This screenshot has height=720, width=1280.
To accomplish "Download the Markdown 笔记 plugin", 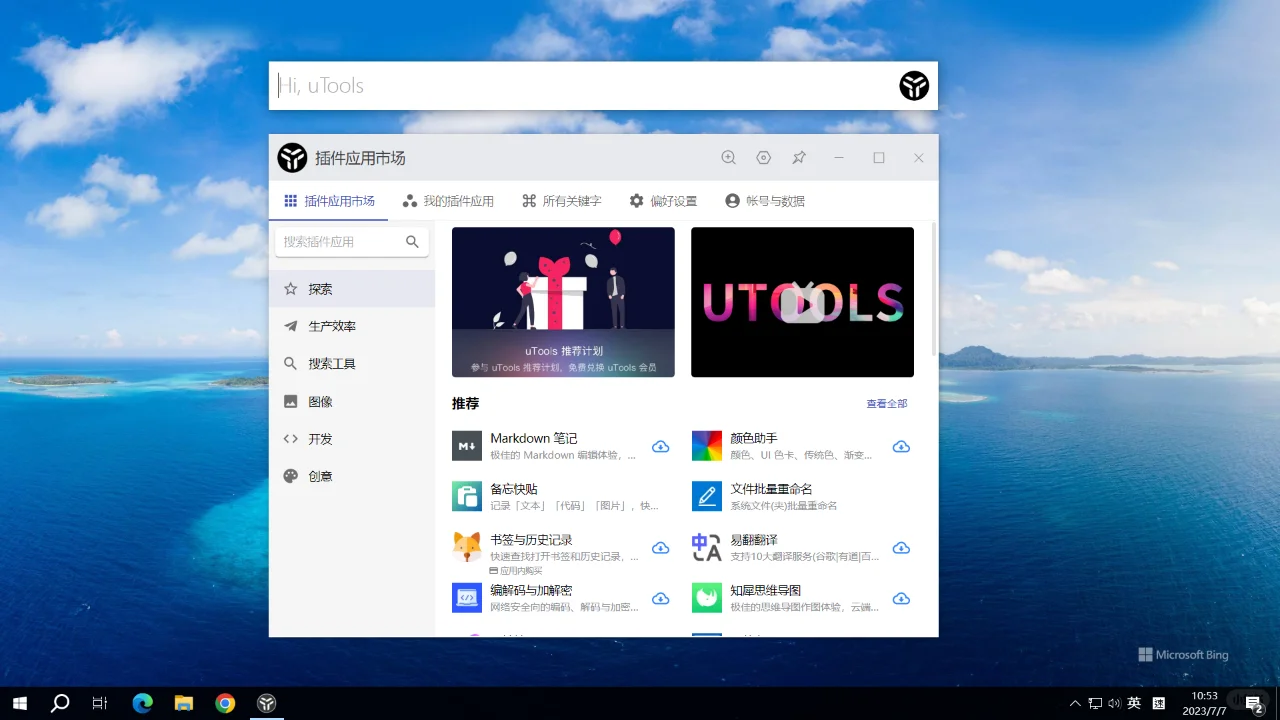I will click(x=660, y=447).
